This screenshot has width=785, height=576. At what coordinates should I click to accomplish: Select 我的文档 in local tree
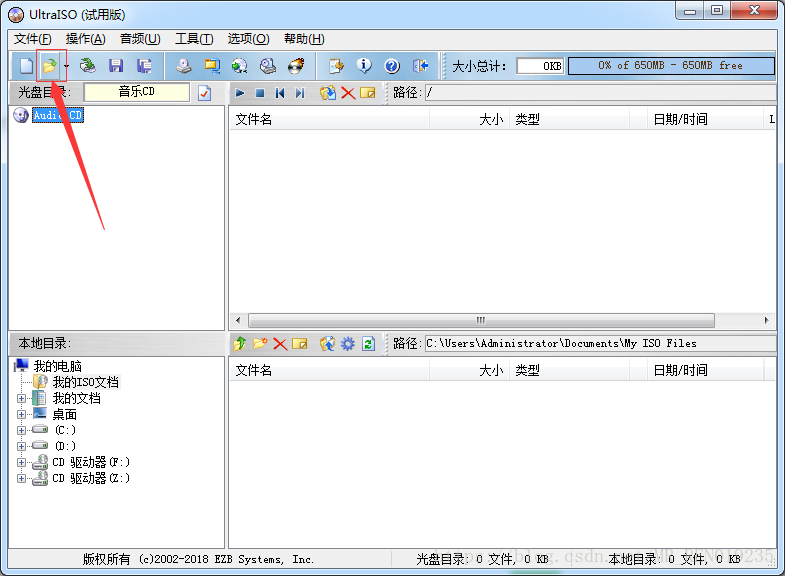tap(77, 398)
